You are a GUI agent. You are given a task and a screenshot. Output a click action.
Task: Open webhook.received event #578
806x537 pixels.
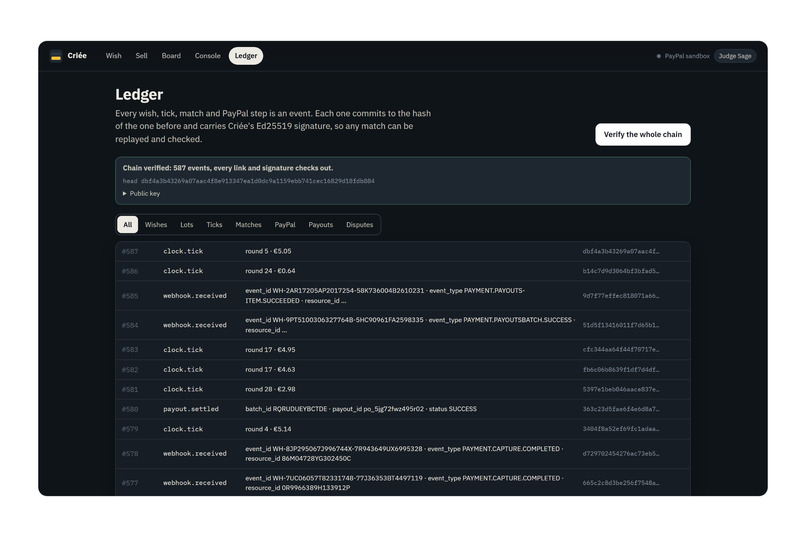tap(195, 454)
